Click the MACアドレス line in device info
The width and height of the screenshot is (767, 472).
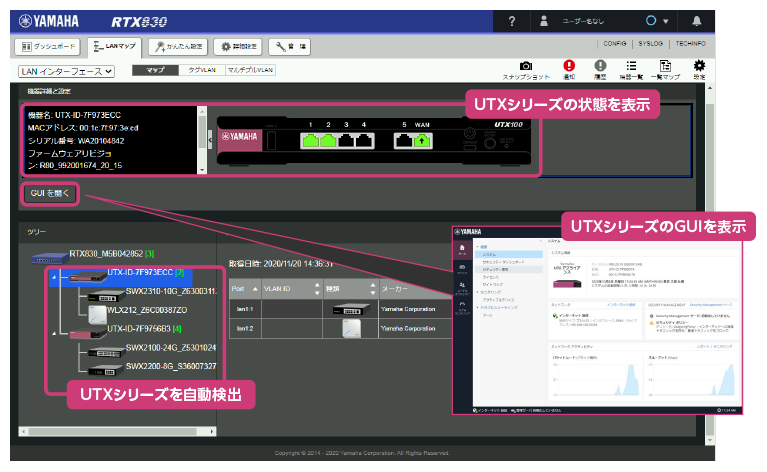pos(83,128)
